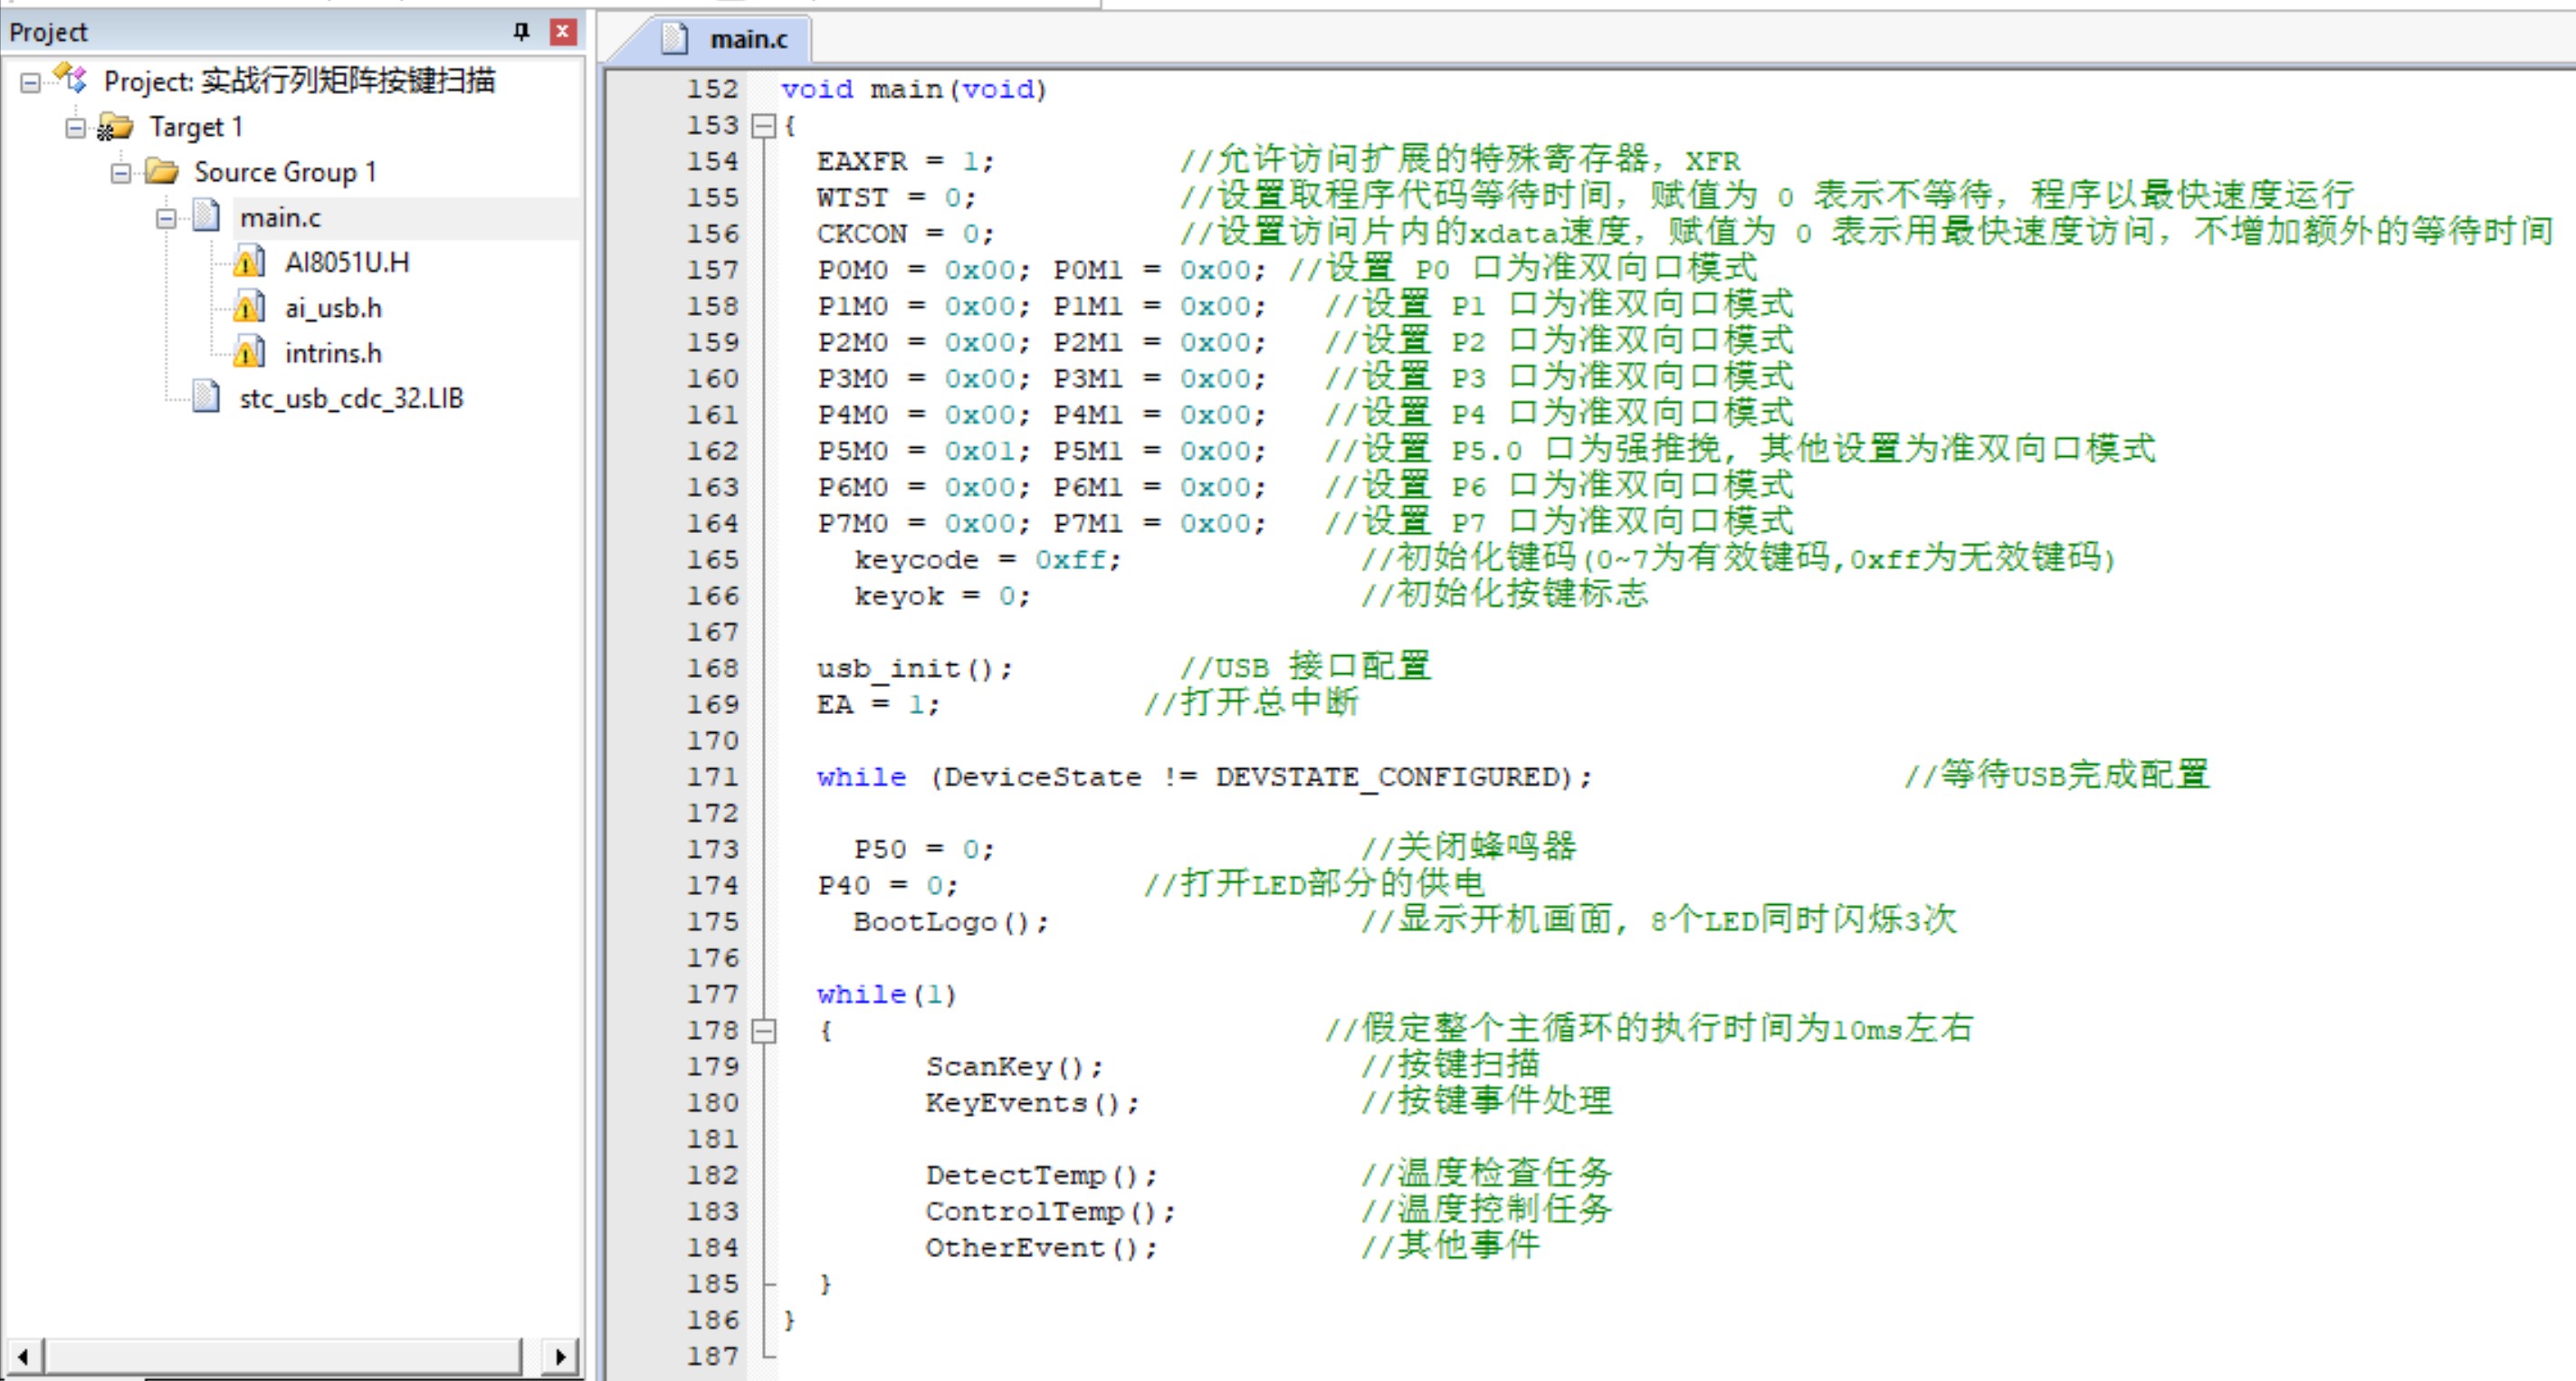2576x1381 pixels.
Task: Click comment '//温度控制任务'
Action: pos(1486,1209)
